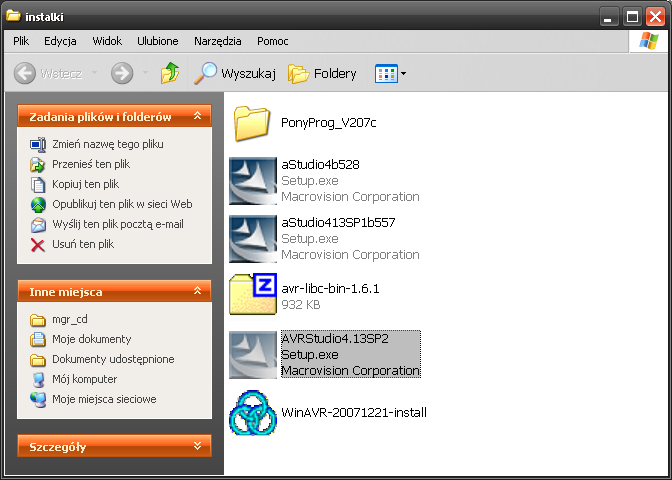This screenshot has height=480, width=672.
Task: Open Moje dokumenty from Inne miejsca
Action: click(91, 339)
